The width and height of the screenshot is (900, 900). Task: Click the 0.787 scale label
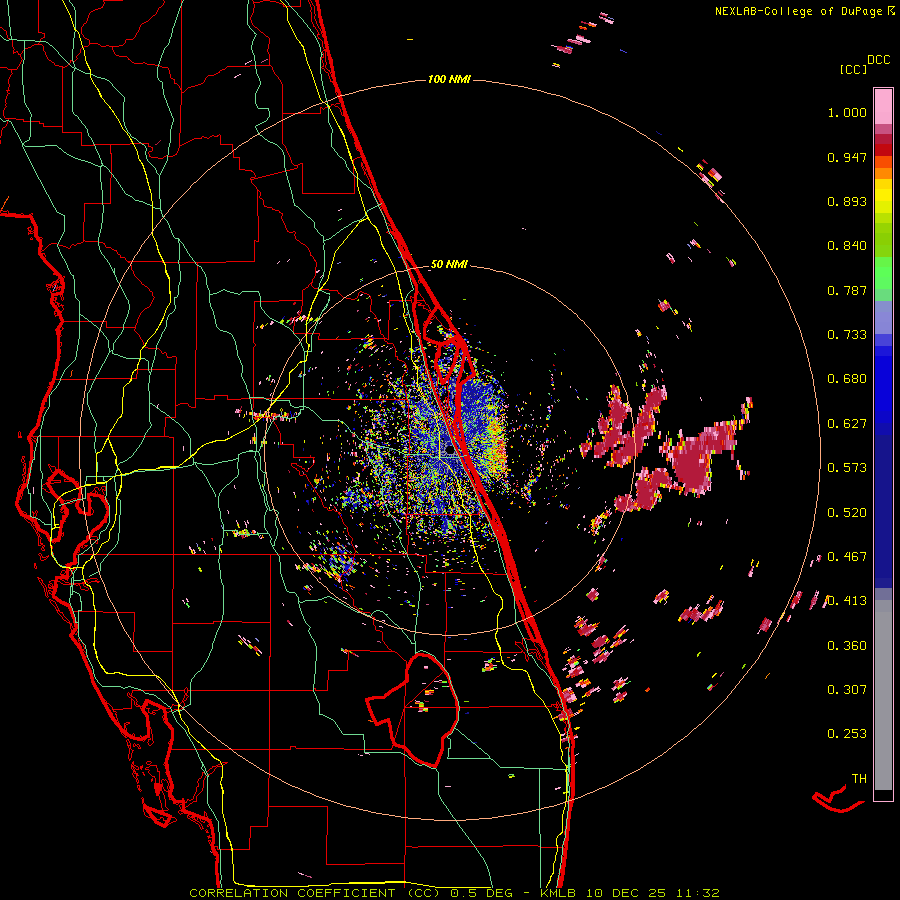pos(847,290)
